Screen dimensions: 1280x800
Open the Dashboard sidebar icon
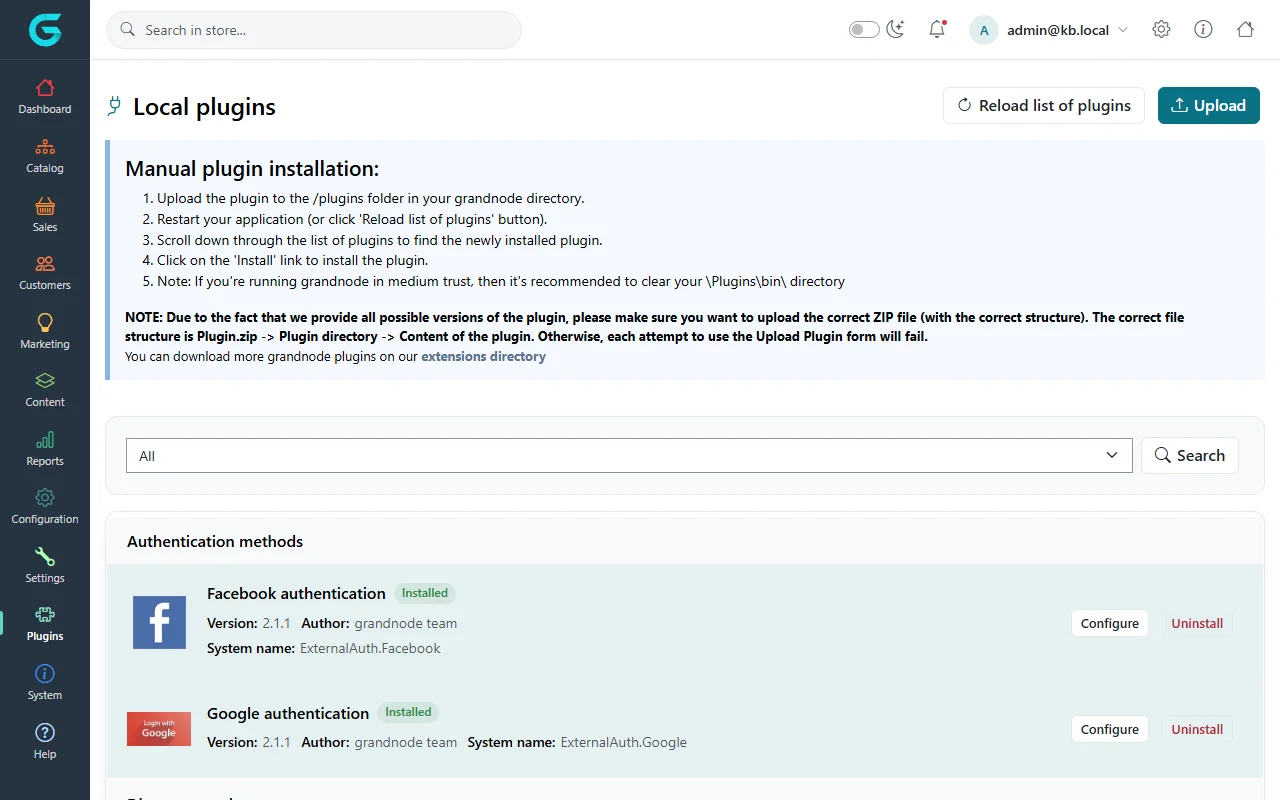click(x=45, y=88)
